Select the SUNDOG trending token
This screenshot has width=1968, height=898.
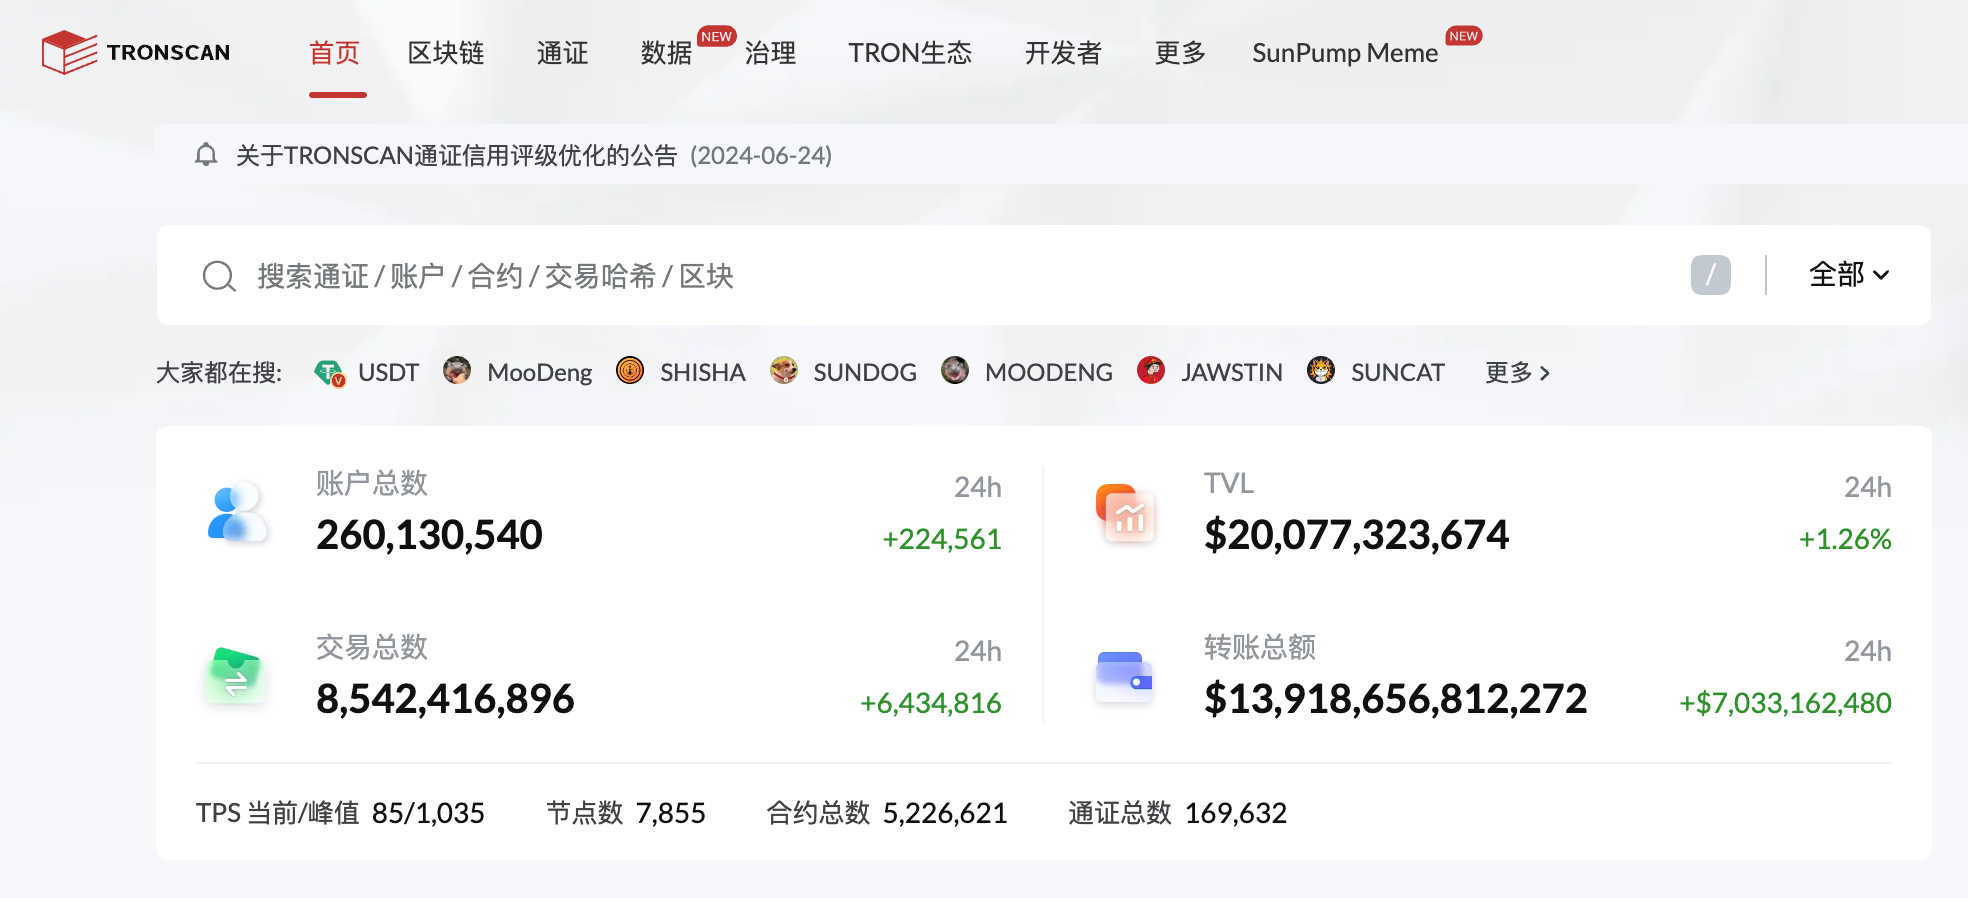[865, 373]
